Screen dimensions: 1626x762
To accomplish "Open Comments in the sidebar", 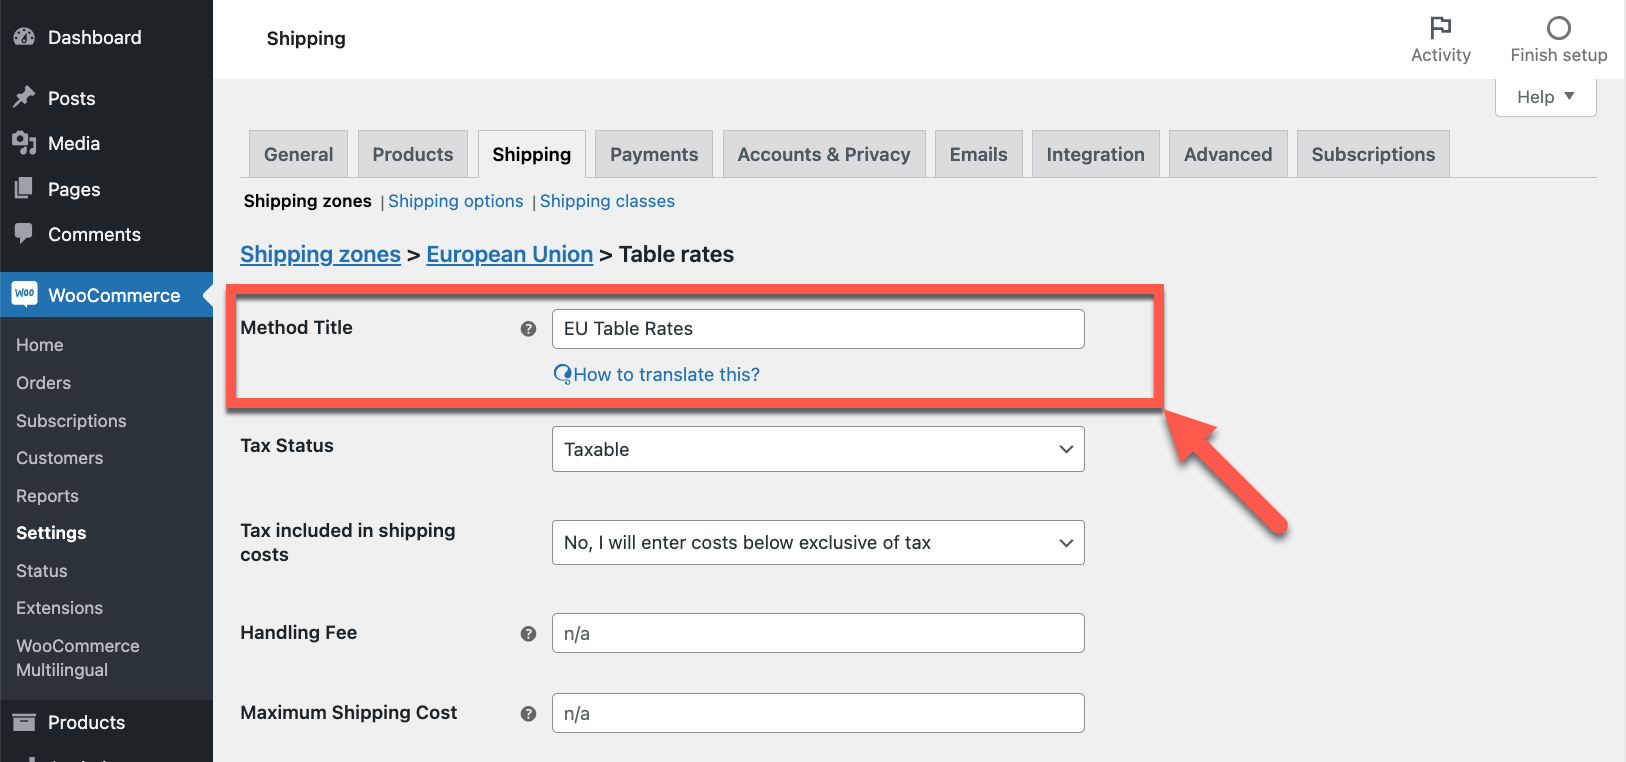I will (94, 234).
